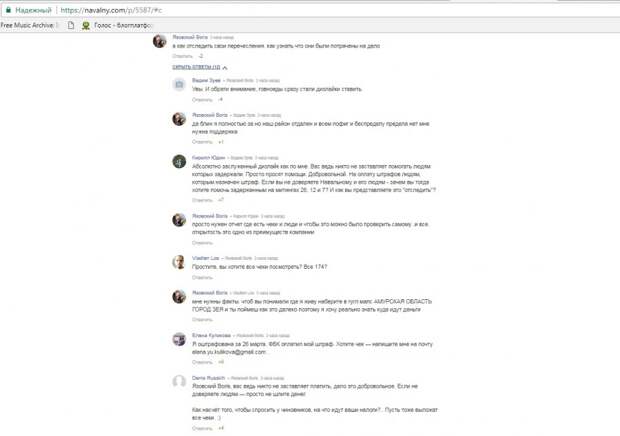Click Ответить under Vladten Los's comment

202,277
